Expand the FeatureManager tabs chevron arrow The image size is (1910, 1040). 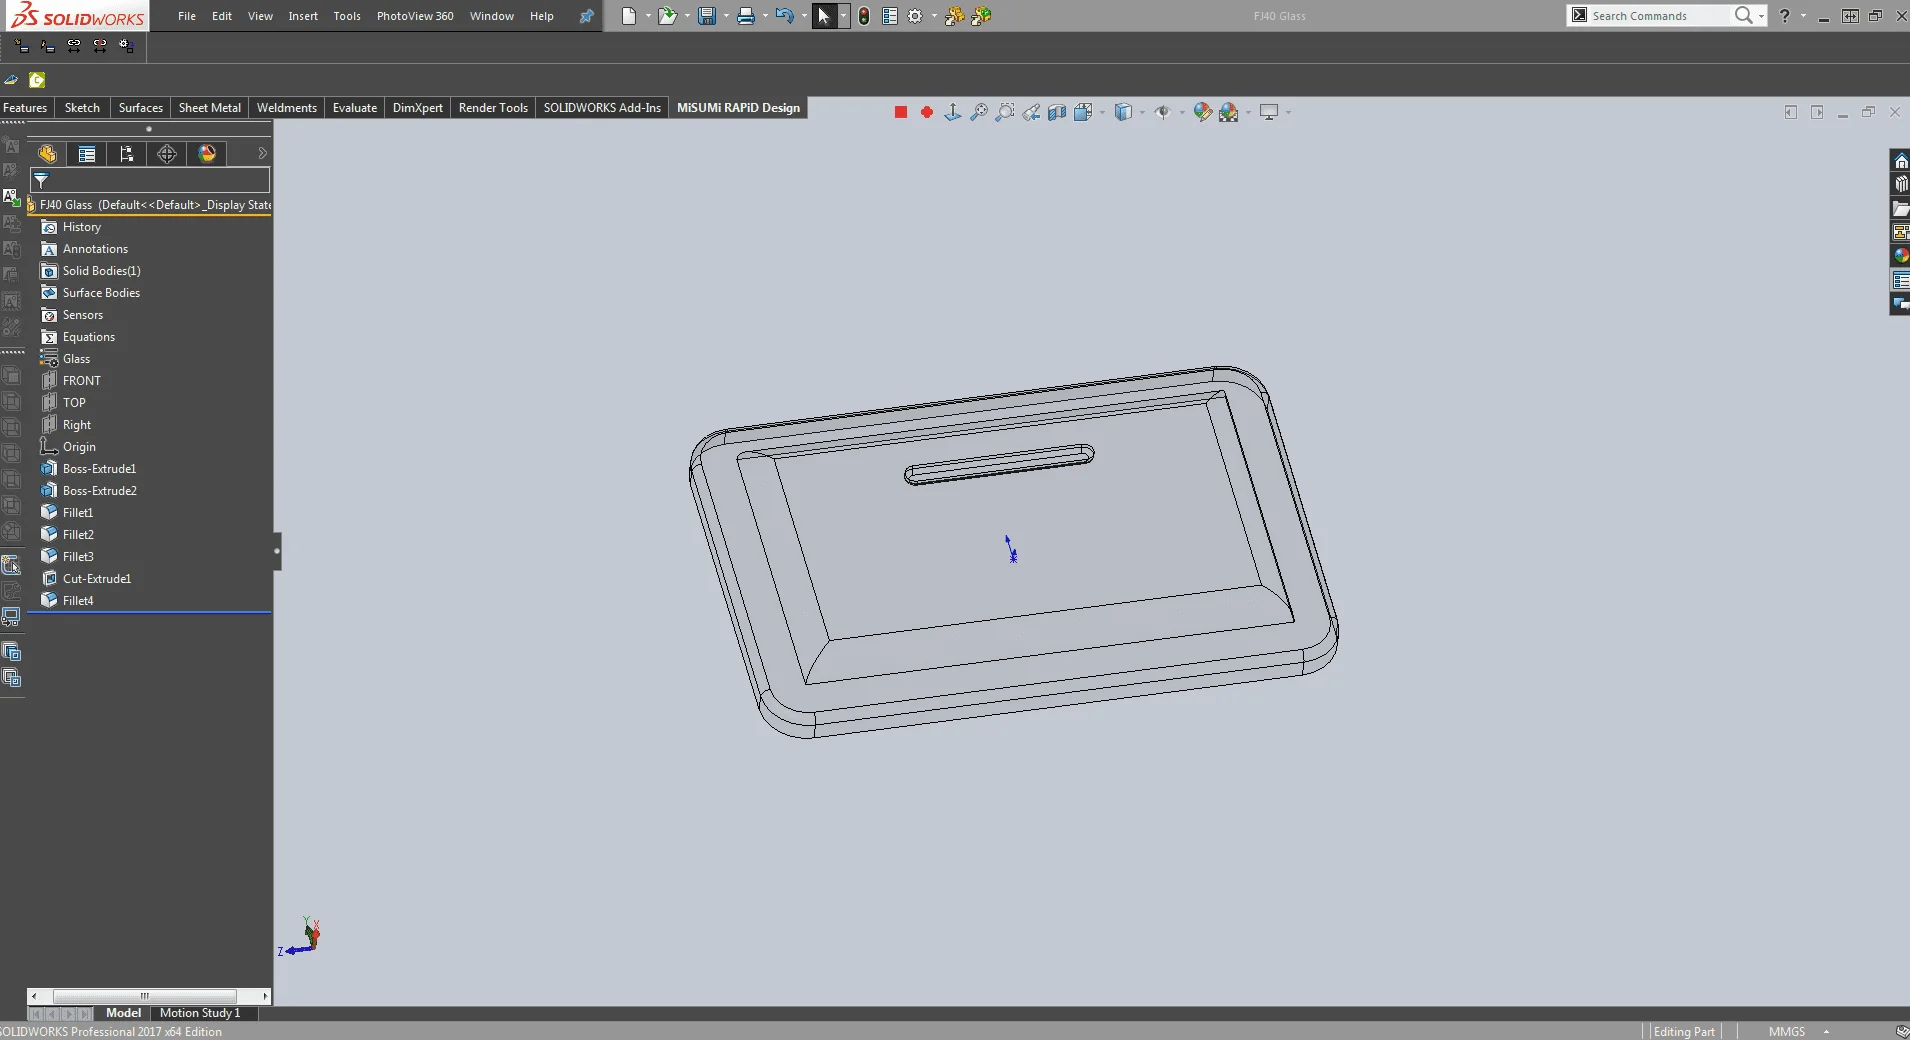pos(262,154)
